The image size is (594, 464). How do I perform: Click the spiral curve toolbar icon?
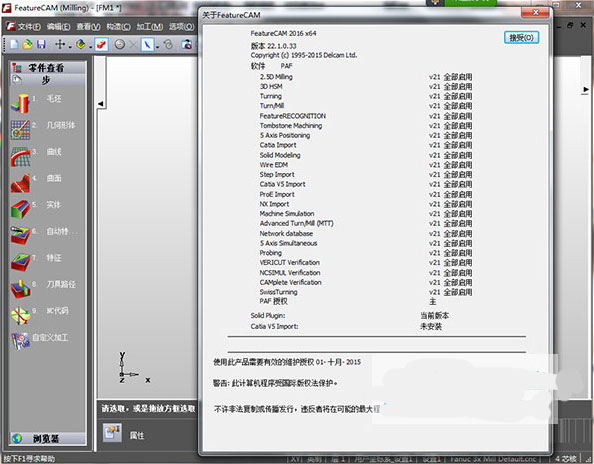168,44
